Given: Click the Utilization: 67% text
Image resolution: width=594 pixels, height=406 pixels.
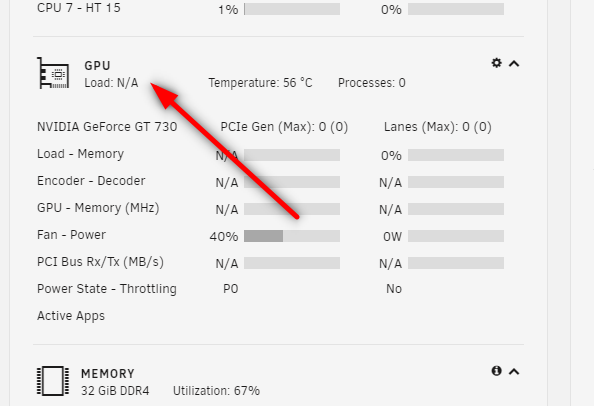Looking at the screenshot, I should coord(216,390).
